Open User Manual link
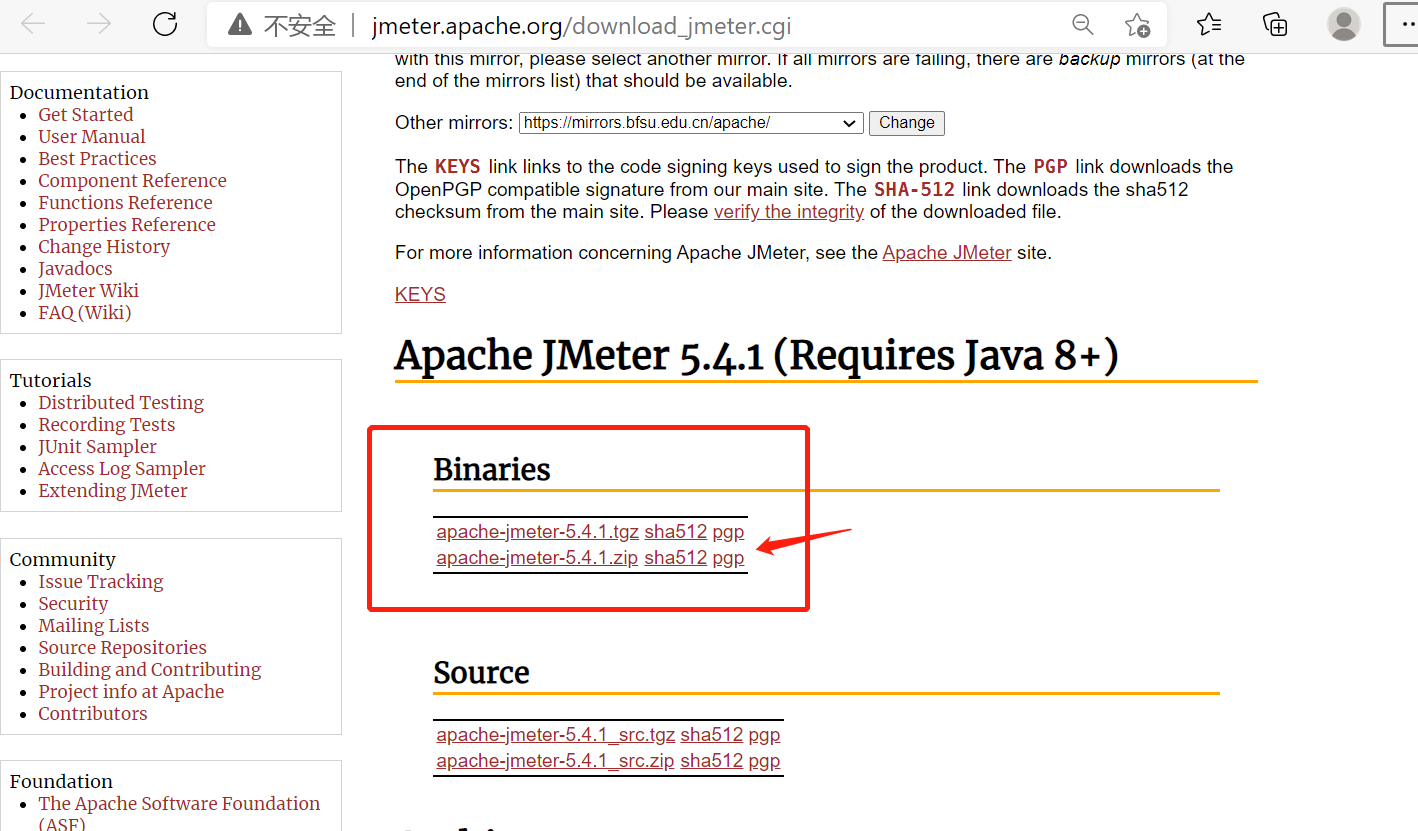The height and width of the screenshot is (831, 1418). [x=92, y=137]
